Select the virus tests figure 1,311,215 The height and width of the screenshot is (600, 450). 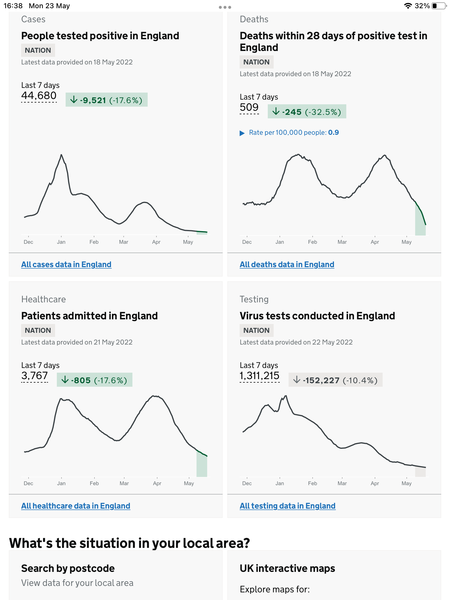(259, 376)
